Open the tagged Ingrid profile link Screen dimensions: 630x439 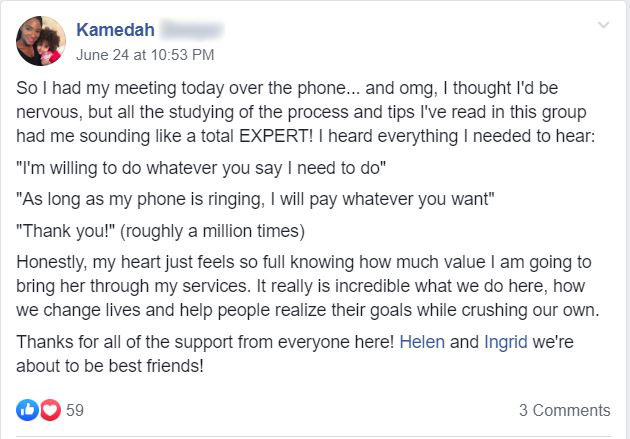(506, 342)
